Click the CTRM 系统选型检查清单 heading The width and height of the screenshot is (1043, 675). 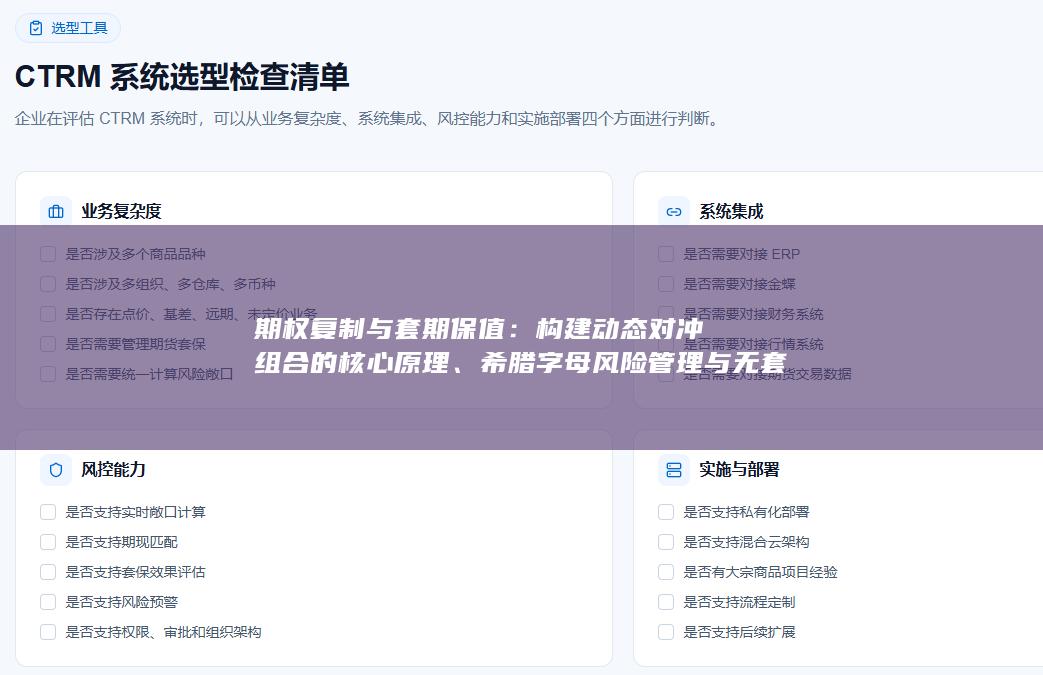pyautogui.click(x=182, y=76)
